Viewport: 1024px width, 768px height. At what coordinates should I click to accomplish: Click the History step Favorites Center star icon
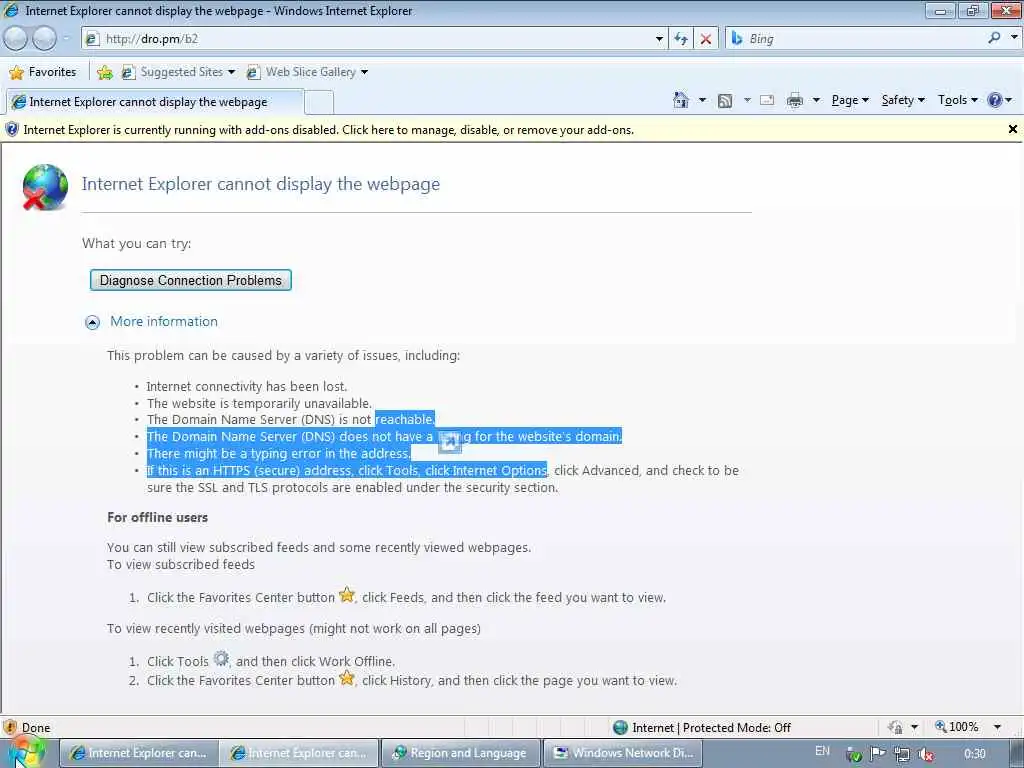pyautogui.click(x=347, y=678)
